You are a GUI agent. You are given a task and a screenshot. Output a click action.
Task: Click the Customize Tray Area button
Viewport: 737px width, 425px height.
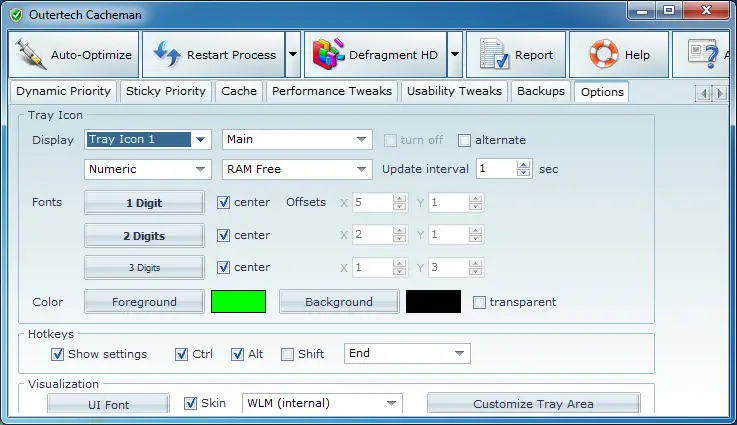tap(533, 404)
